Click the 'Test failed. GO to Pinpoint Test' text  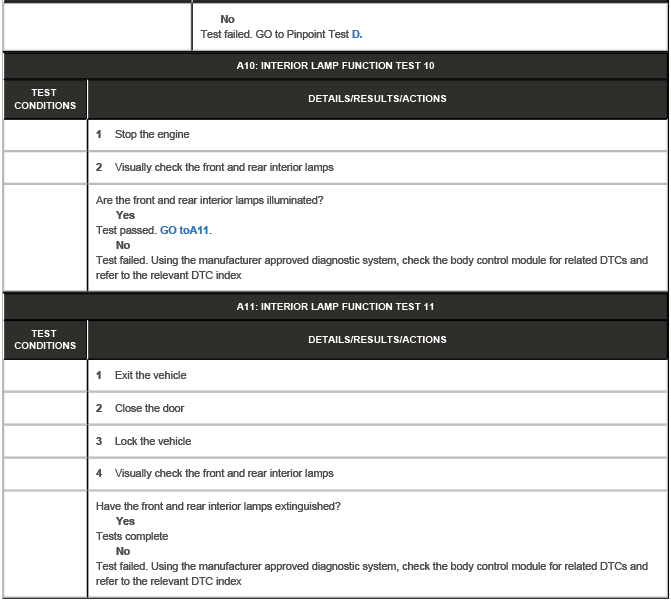274,34
